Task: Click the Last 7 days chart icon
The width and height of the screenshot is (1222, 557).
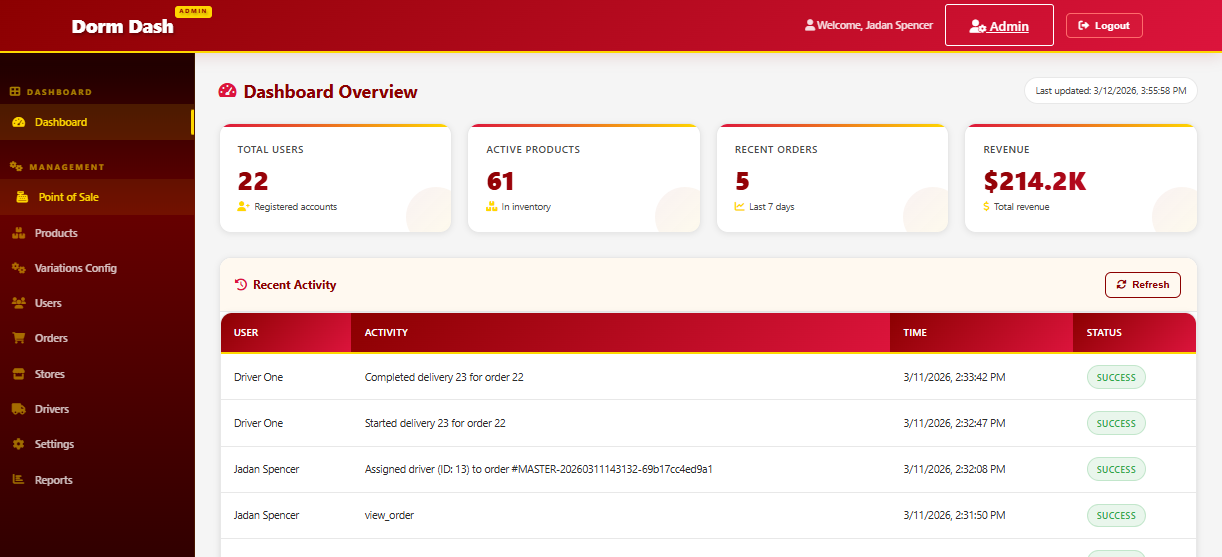Action: coord(740,207)
